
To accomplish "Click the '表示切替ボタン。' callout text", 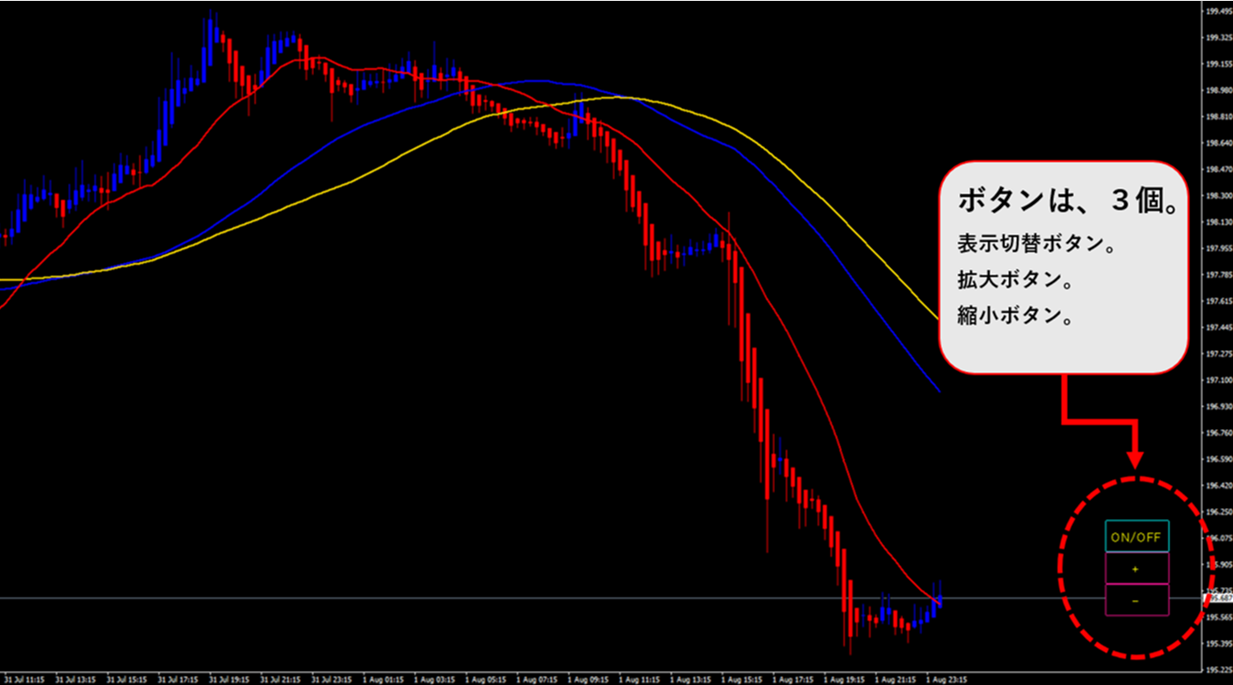I will [x=1022, y=243].
